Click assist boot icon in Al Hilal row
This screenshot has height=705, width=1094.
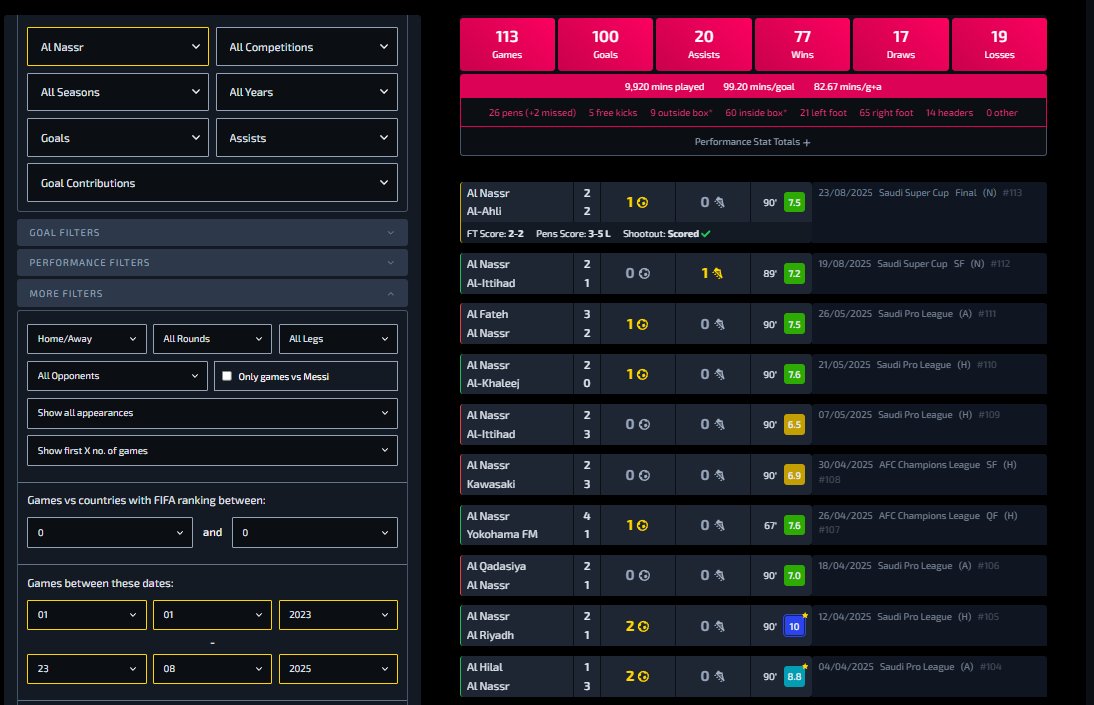click(x=719, y=676)
